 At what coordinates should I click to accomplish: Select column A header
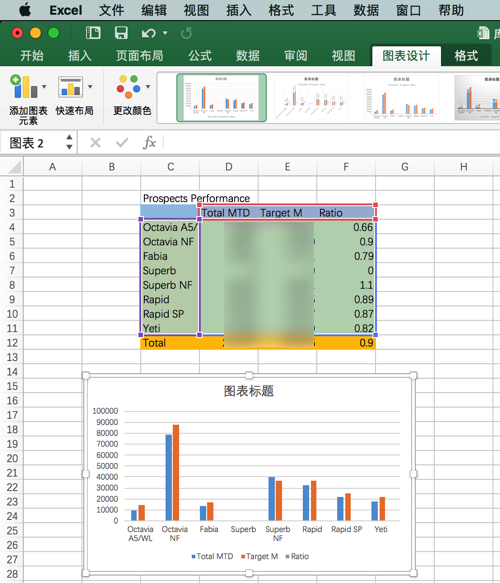pyautogui.click(x=53, y=167)
